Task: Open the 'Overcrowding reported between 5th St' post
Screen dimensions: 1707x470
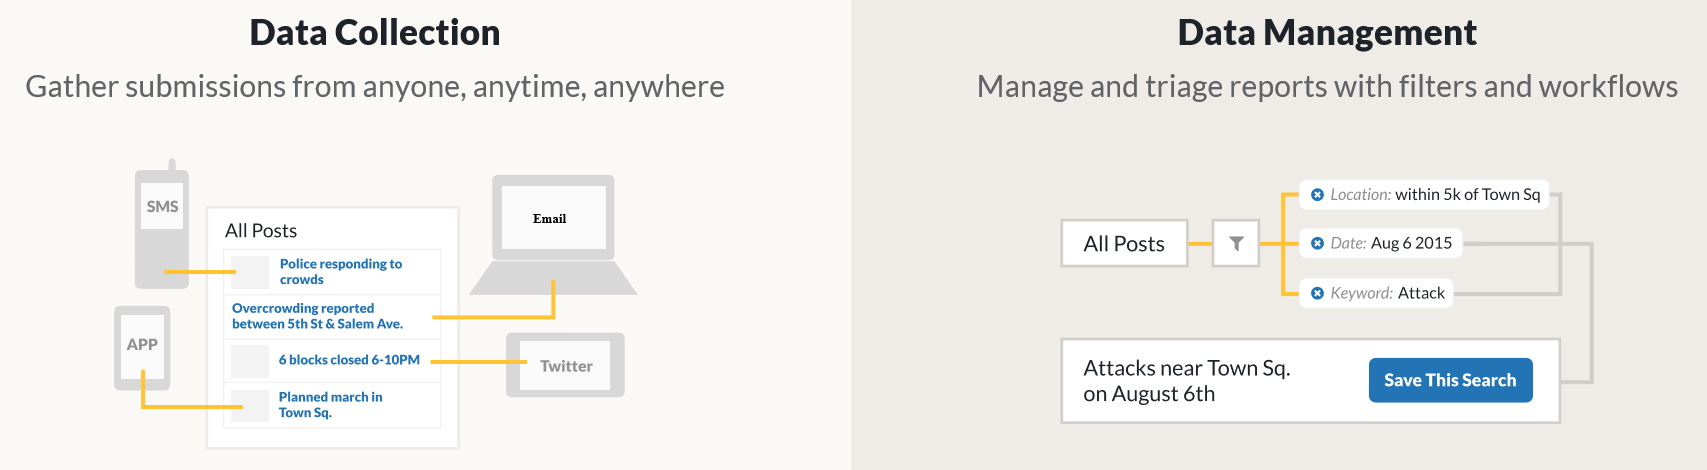Action: (317, 316)
